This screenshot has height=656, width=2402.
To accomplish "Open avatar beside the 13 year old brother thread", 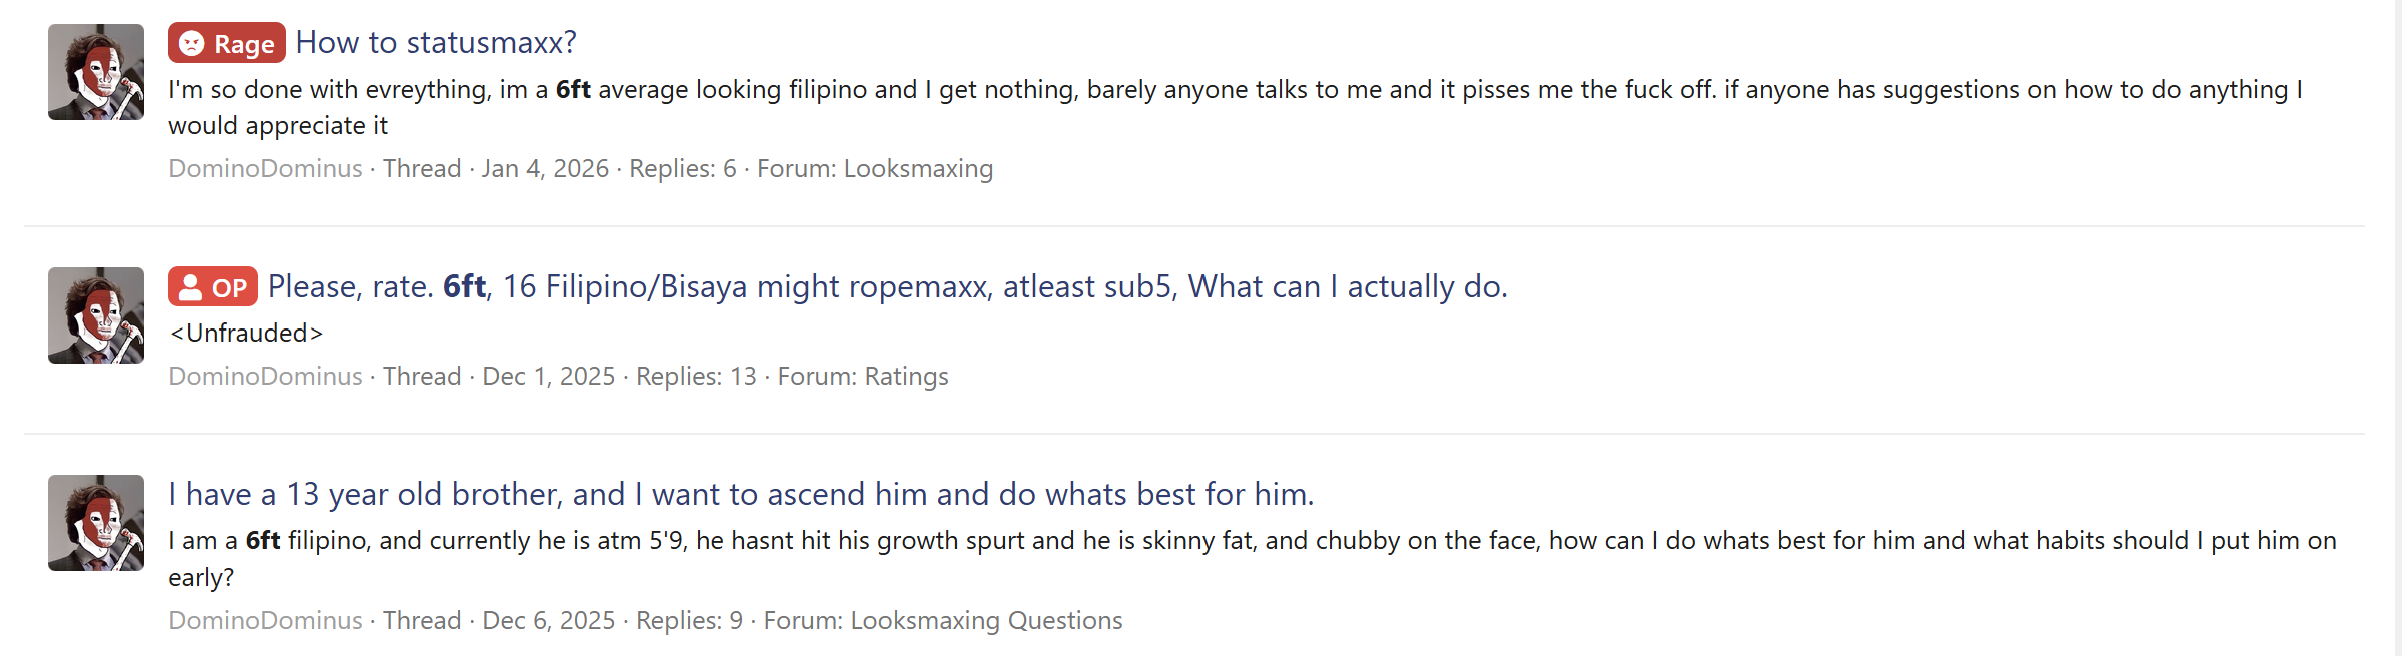I will [96, 523].
